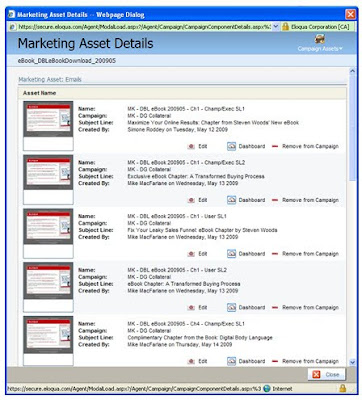The image size is (362, 400).
Task: Open the Campaign Assets dropdown menu
Action: tap(320, 49)
